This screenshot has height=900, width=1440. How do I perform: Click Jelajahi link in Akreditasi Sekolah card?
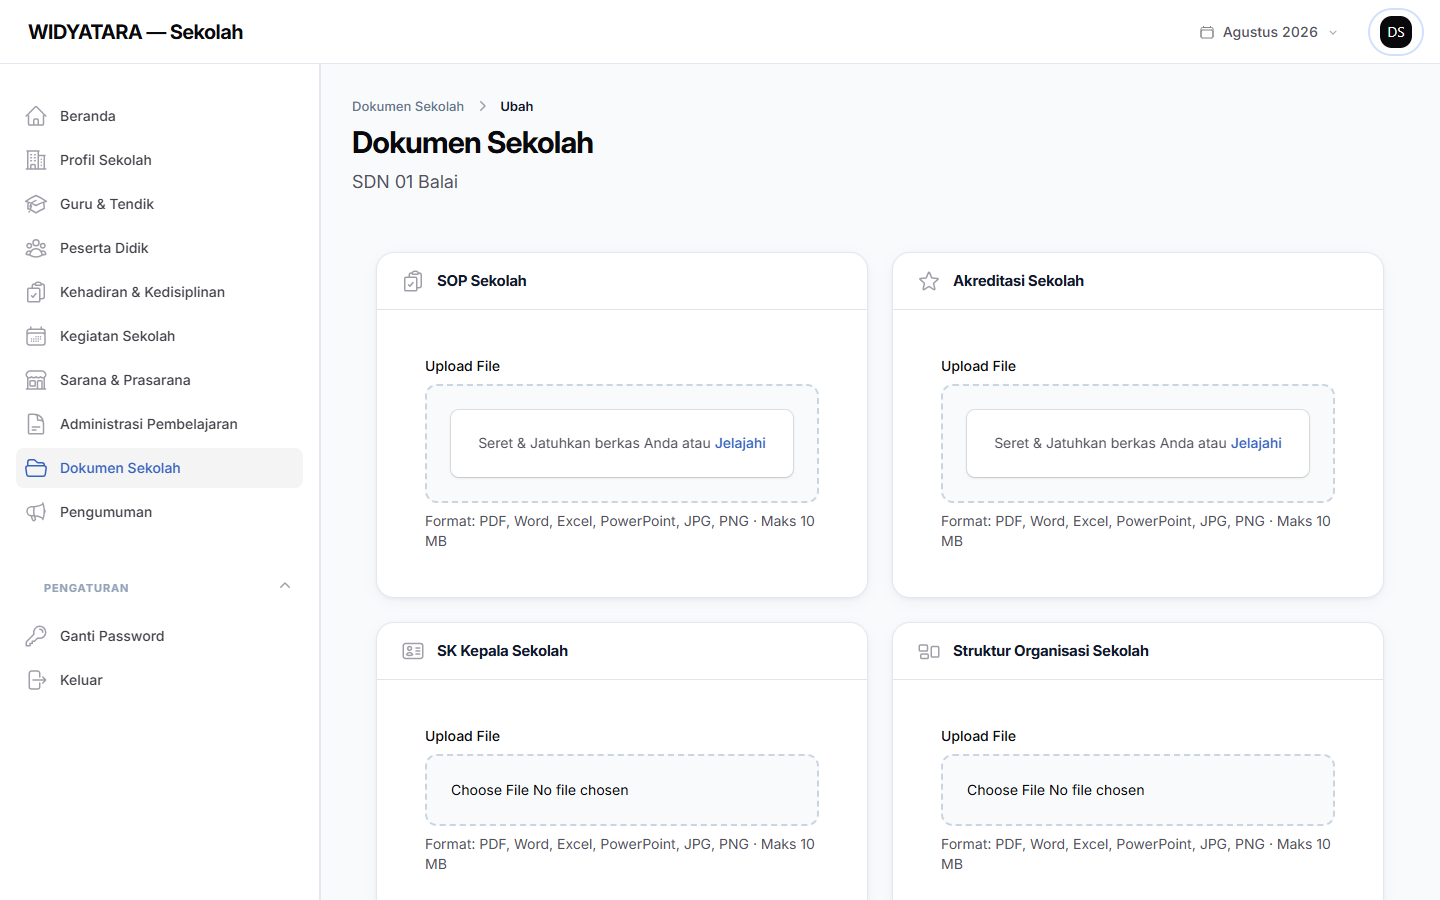1256,443
